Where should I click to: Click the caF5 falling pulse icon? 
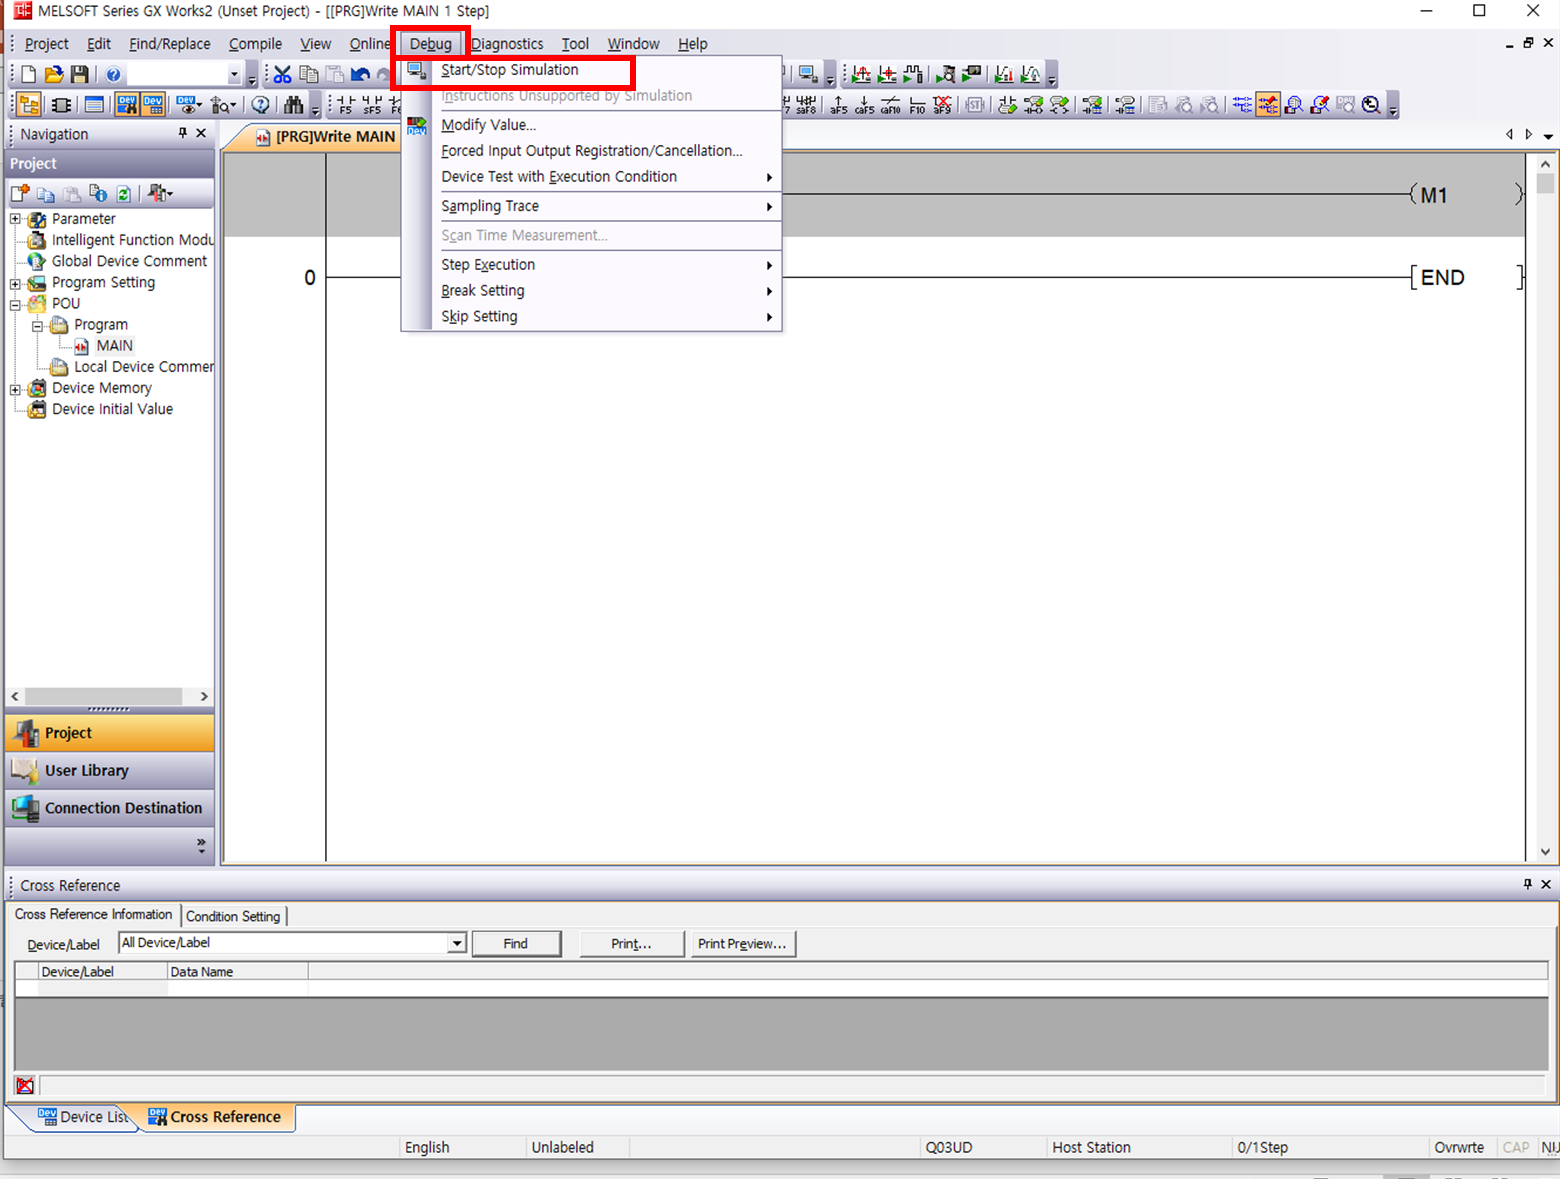pyautogui.click(x=865, y=105)
